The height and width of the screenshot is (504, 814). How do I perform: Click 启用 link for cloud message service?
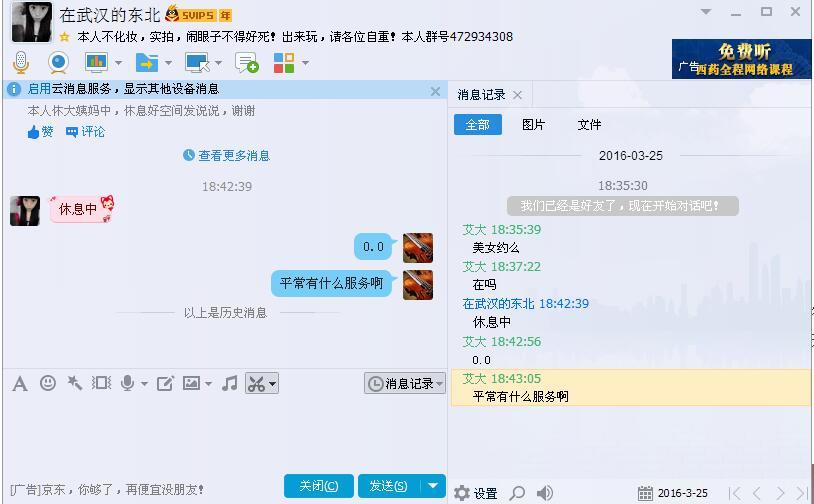pyautogui.click(x=39, y=89)
